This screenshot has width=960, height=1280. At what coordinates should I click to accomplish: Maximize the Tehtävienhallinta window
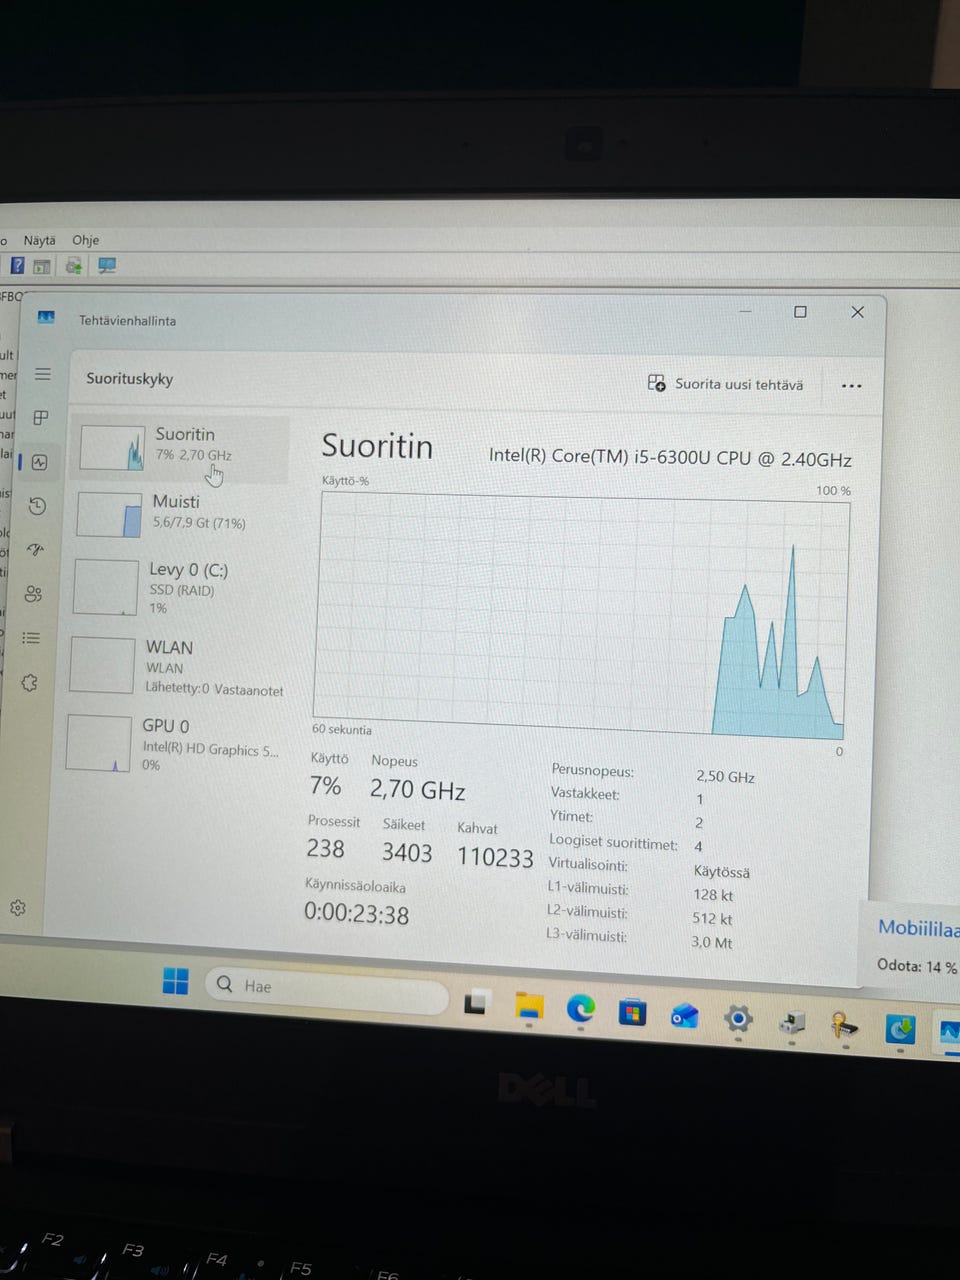800,312
